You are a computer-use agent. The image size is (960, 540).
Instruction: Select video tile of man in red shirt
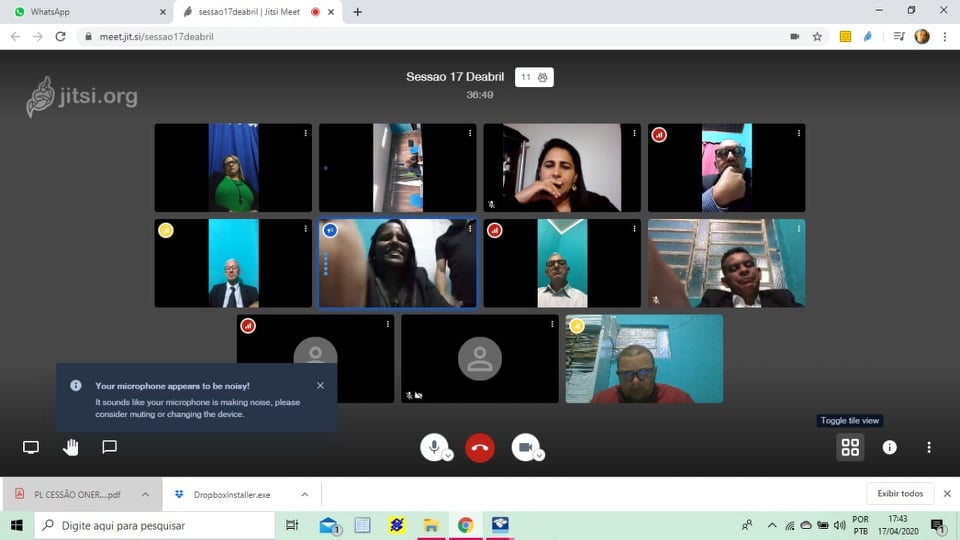point(644,359)
